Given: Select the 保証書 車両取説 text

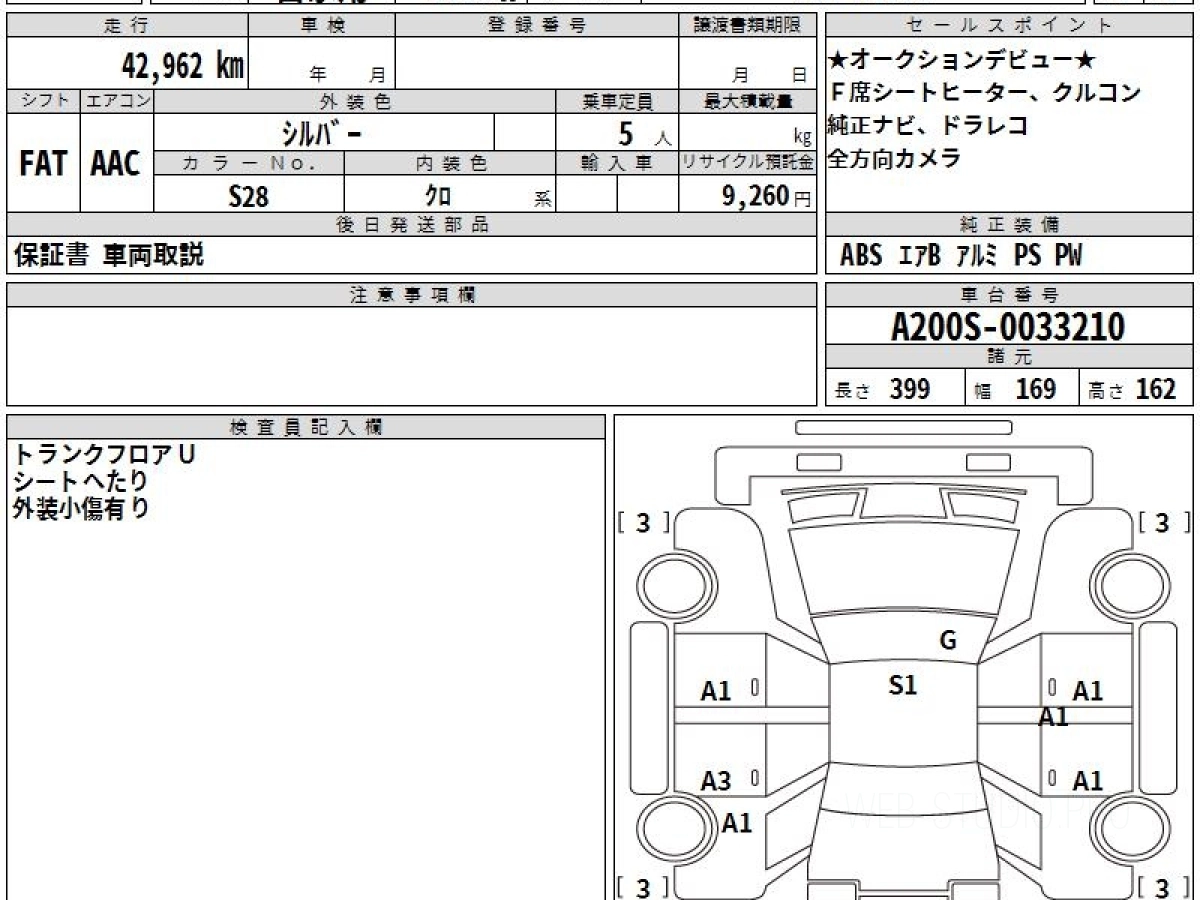Looking at the screenshot, I should point(109,255).
